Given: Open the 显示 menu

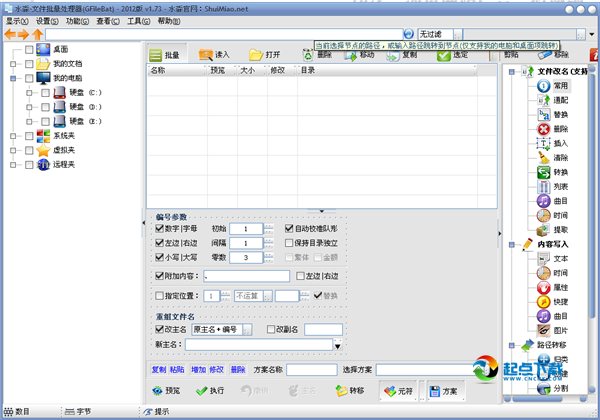Looking at the screenshot, I should [x=17, y=21].
